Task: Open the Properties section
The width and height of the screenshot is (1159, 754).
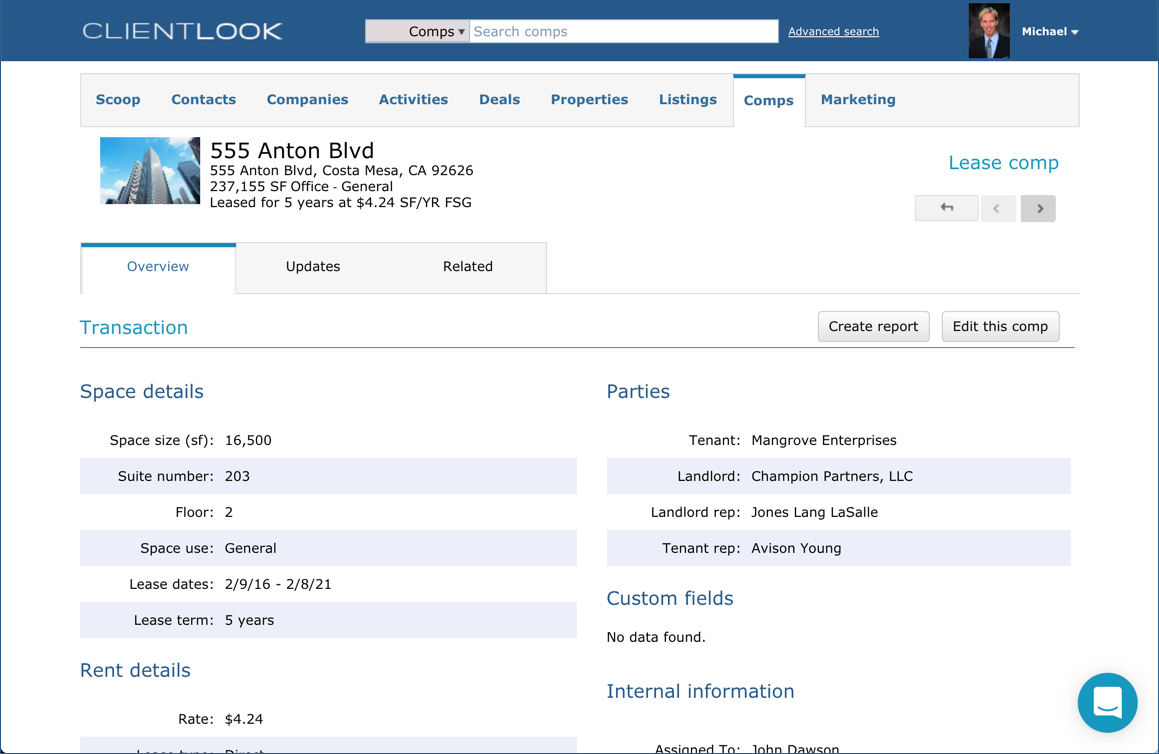Action: pos(589,99)
